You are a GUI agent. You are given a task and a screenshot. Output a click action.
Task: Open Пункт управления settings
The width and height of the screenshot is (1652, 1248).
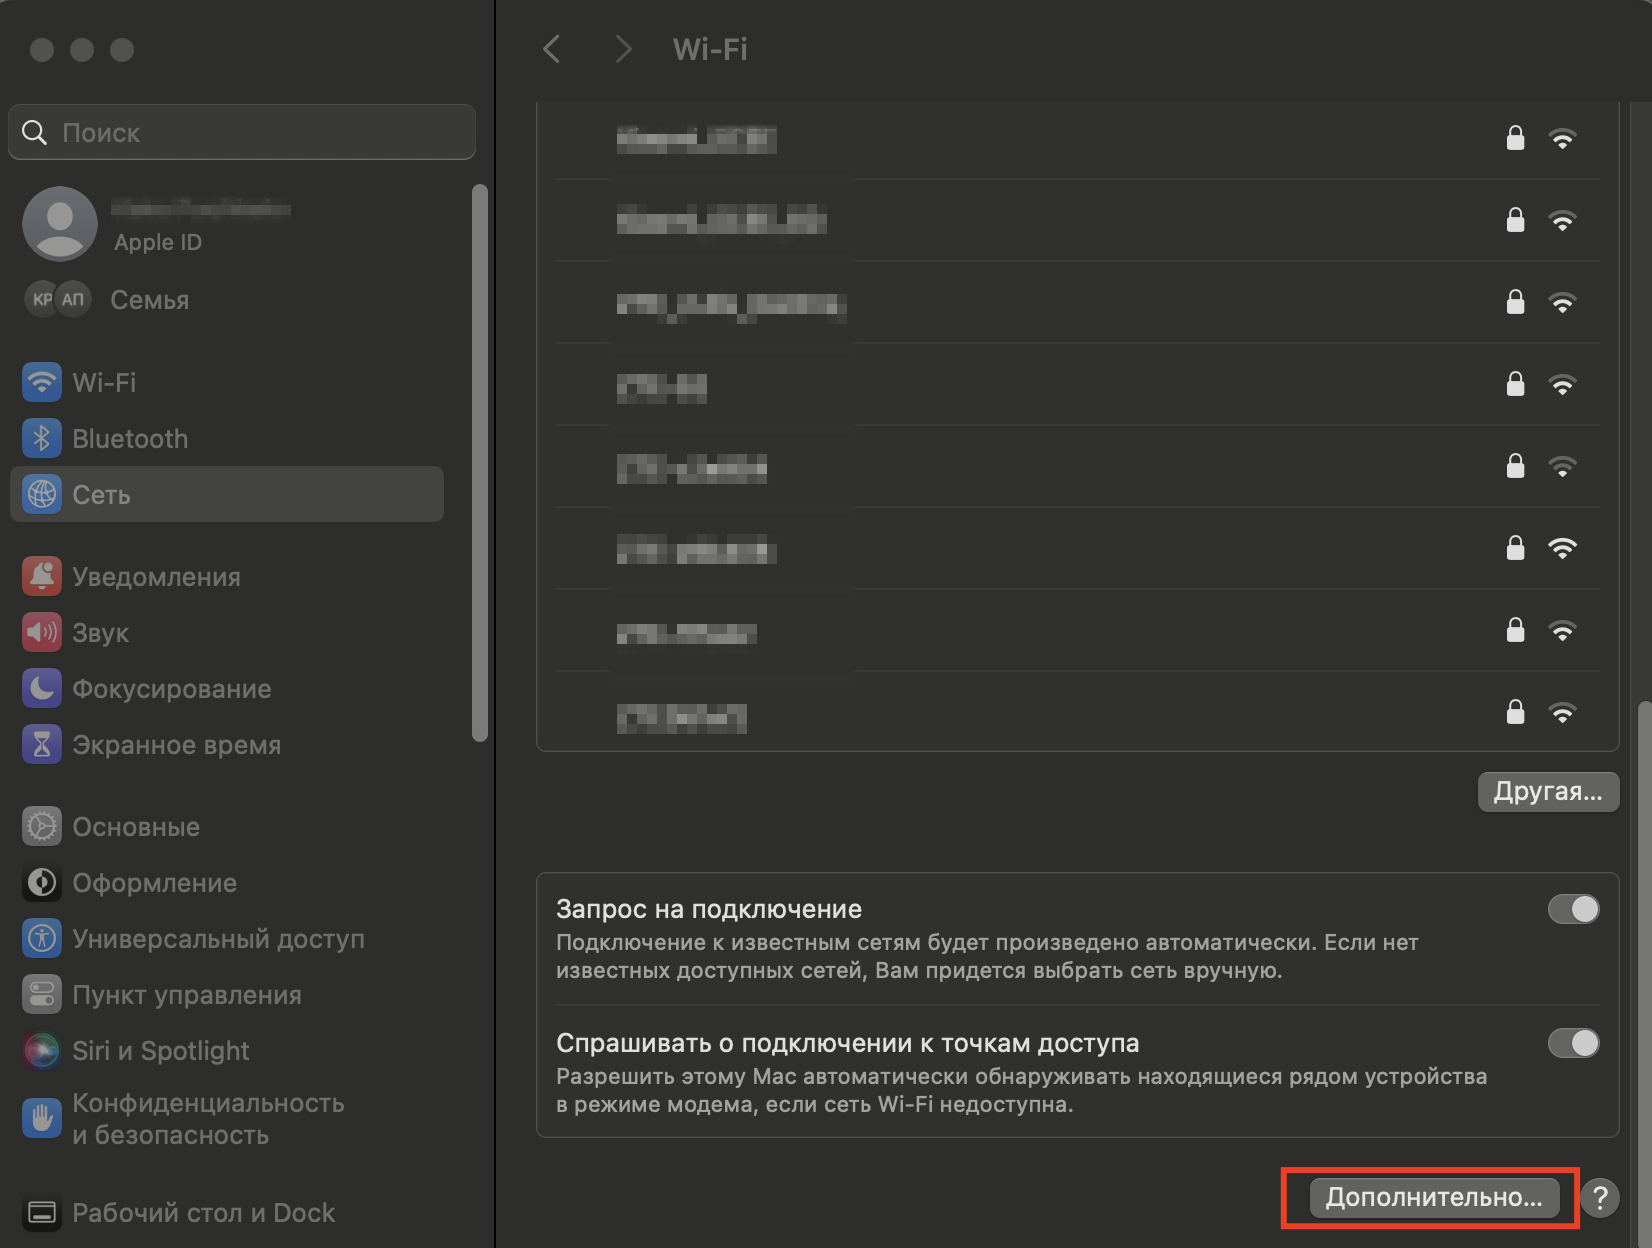(226, 995)
